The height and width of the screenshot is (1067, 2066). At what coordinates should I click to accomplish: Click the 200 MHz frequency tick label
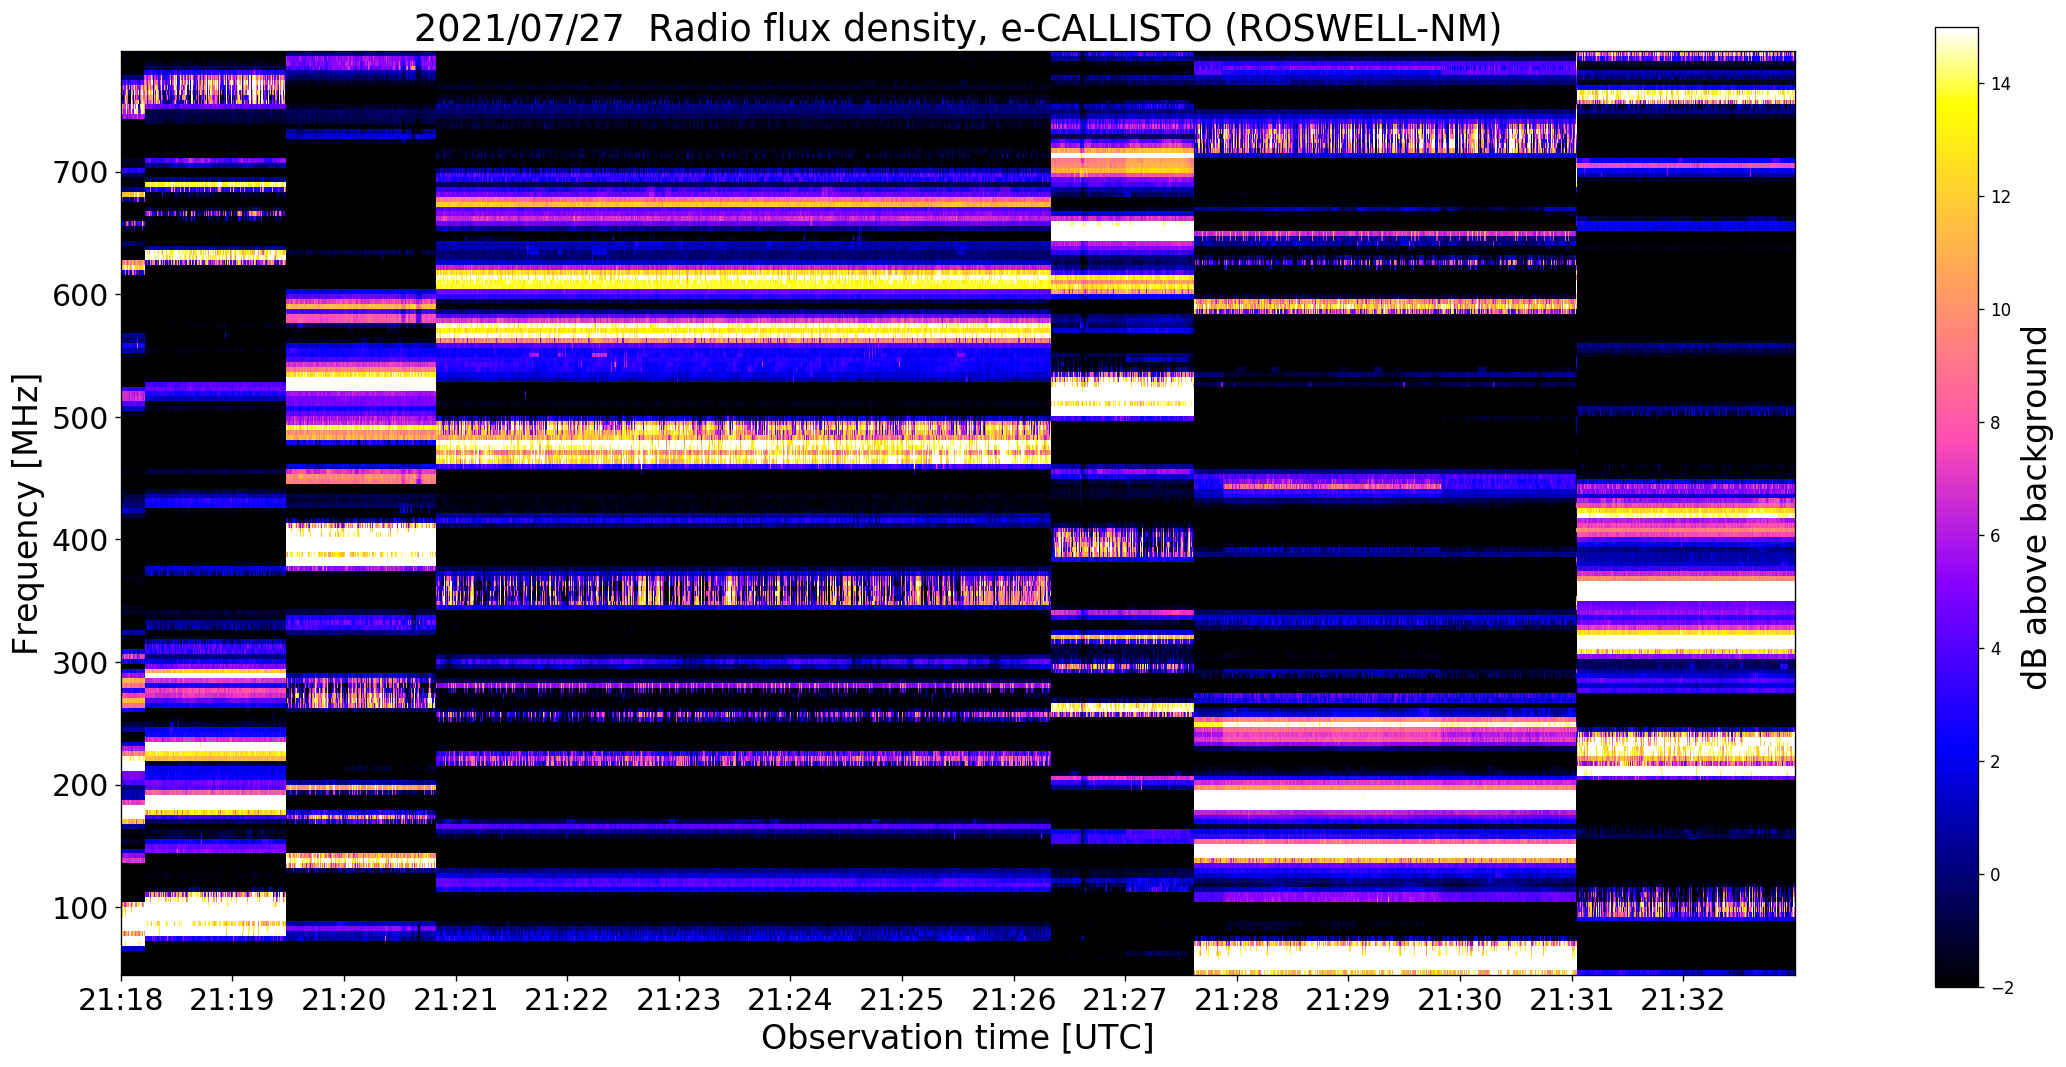[79, 785]
